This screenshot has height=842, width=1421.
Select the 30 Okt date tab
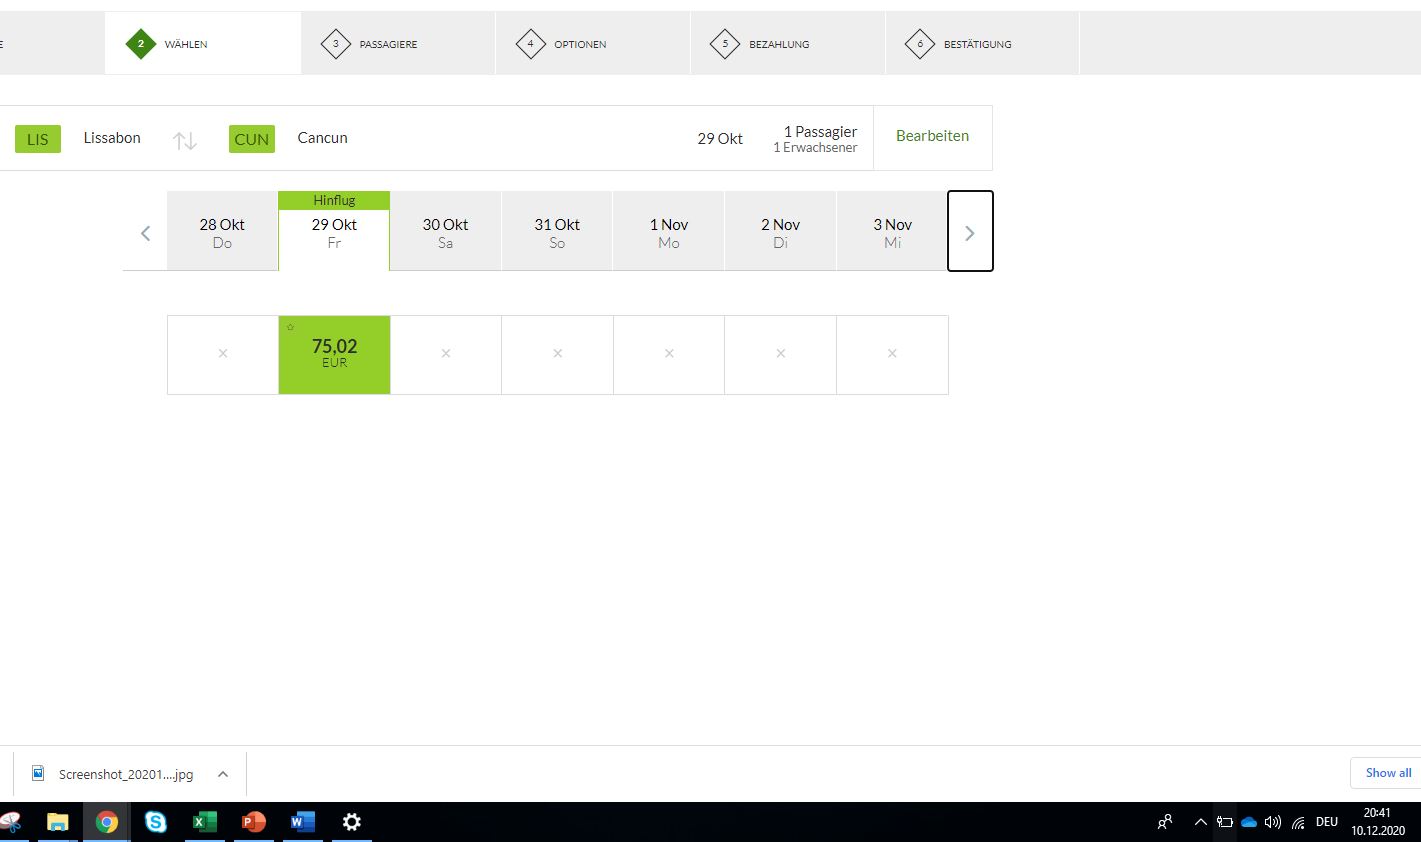445,231
